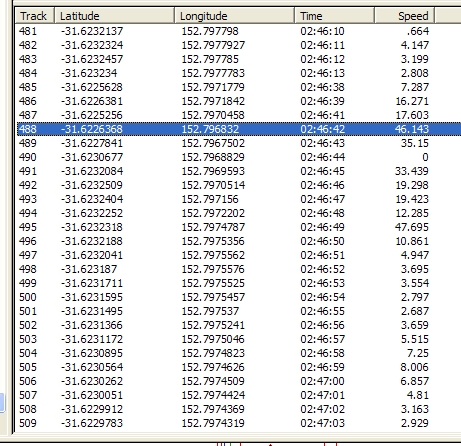This screenshot has height=446, width=461.
Task: Sort by the Time column header
Action: [x=335, y=16]
